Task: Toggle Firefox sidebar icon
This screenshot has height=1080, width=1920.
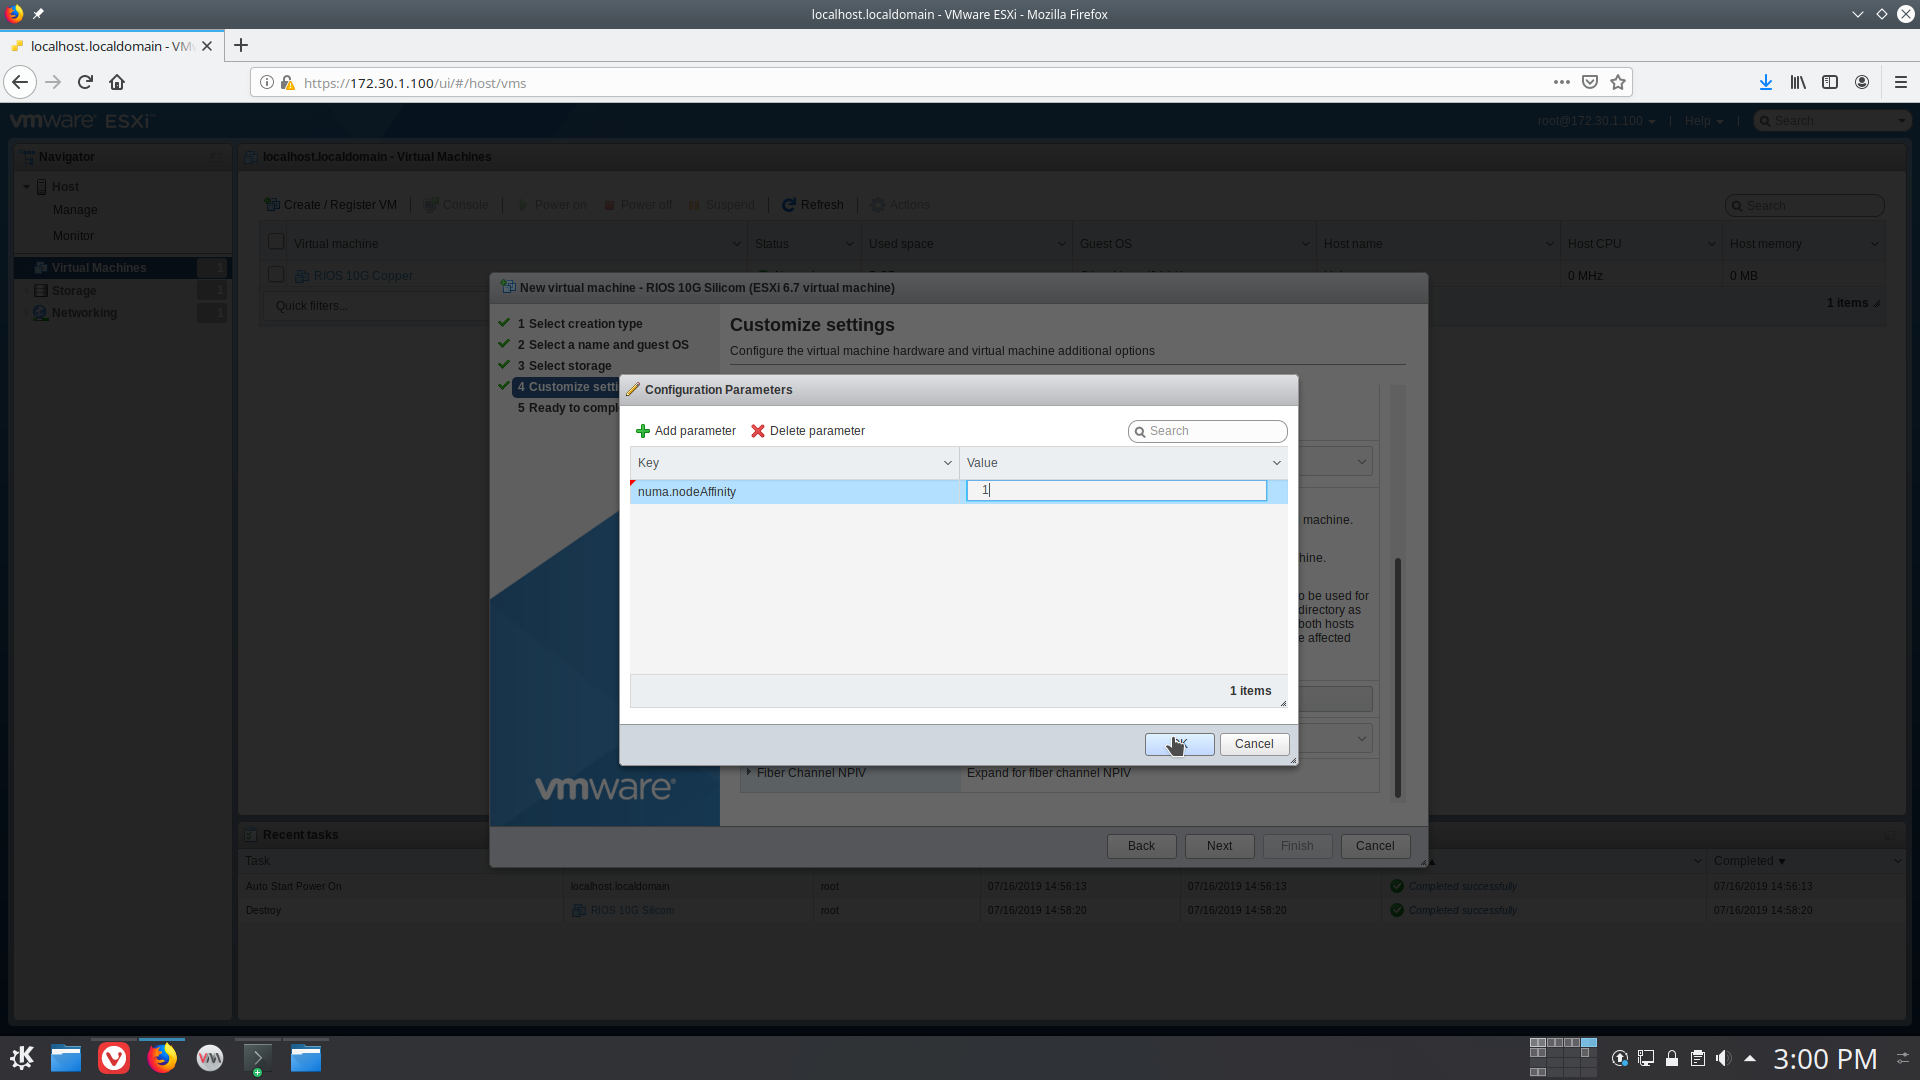Action: click(x=1830, y=82)
